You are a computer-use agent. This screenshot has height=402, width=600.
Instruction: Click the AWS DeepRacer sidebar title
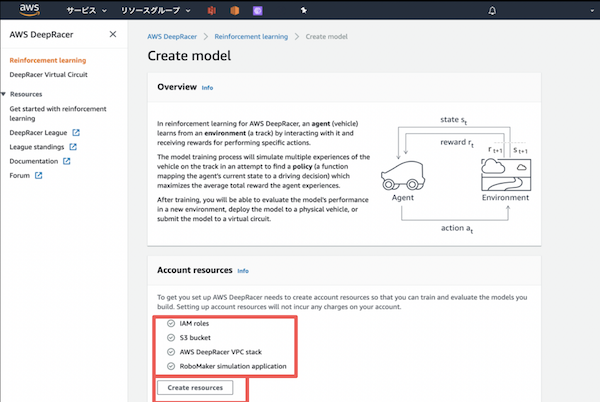click(41, 34)
